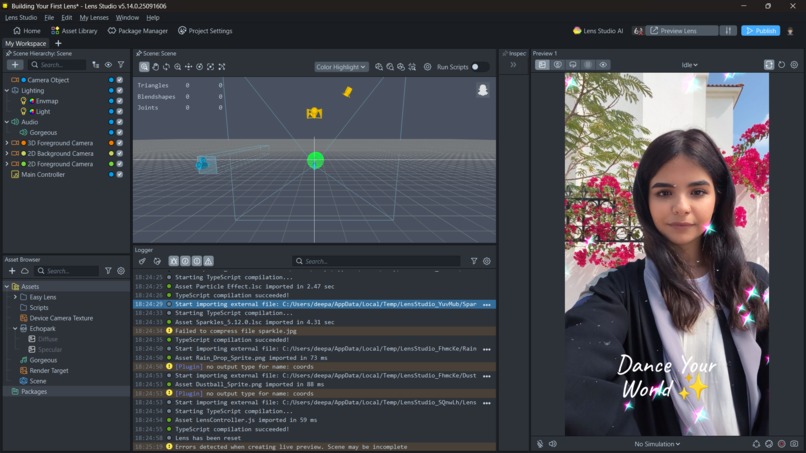This screenshot has height=453, width=806.
Task: Click the Snapchat ghost icon in scene
Action: pos(483,90)
